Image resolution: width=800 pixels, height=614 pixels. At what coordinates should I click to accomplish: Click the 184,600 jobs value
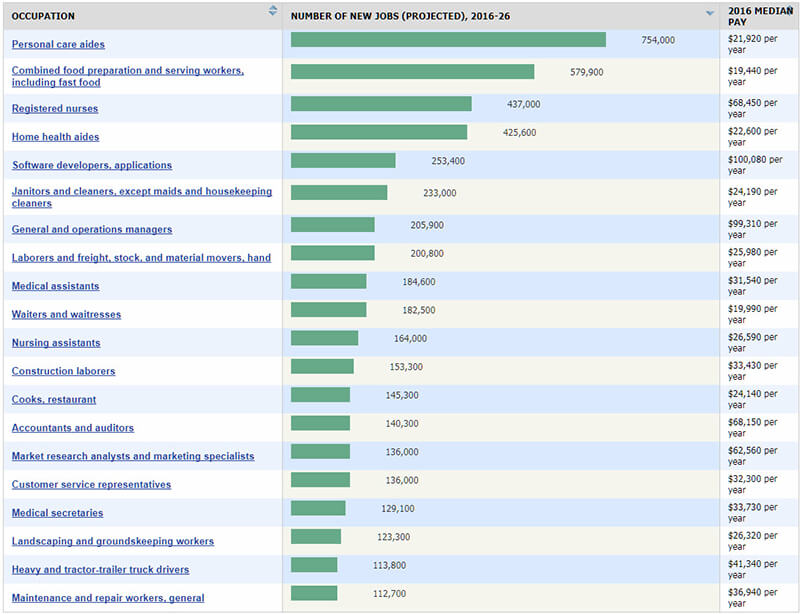(418, 282)
